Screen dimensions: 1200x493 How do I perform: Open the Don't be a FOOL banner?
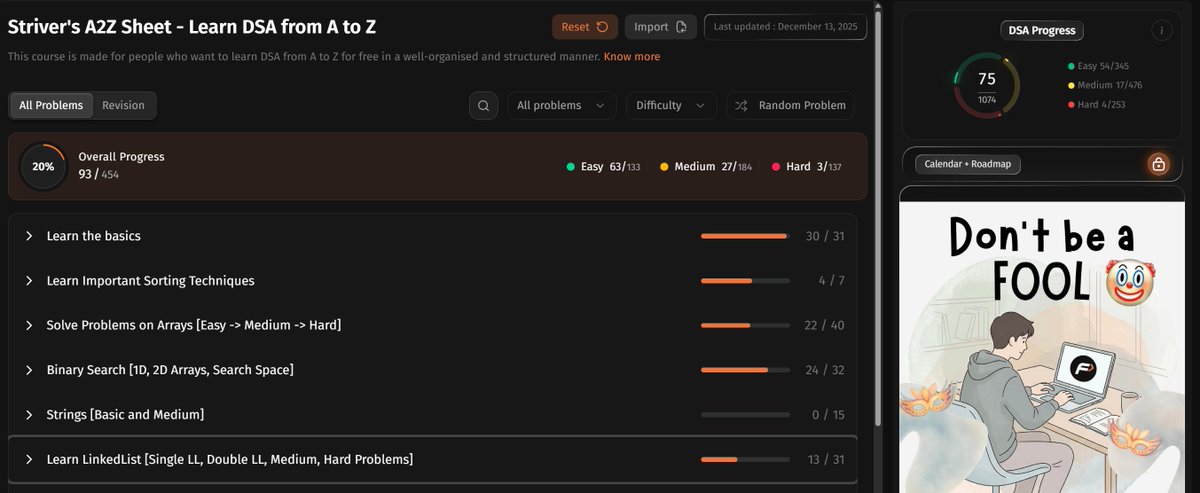click(x=1042, y=339)
